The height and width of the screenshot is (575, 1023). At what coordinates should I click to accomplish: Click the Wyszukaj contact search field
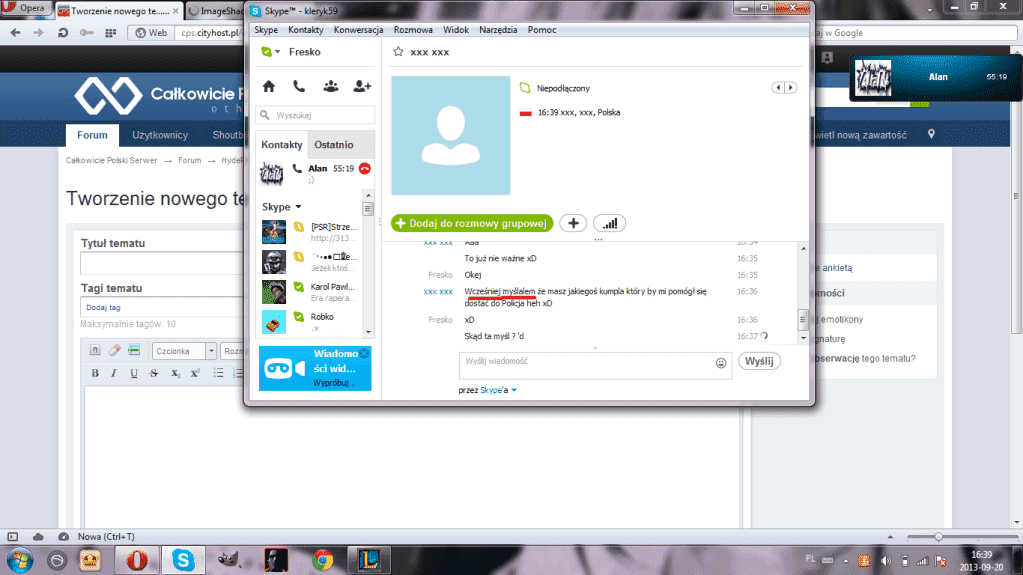point(316,115)
